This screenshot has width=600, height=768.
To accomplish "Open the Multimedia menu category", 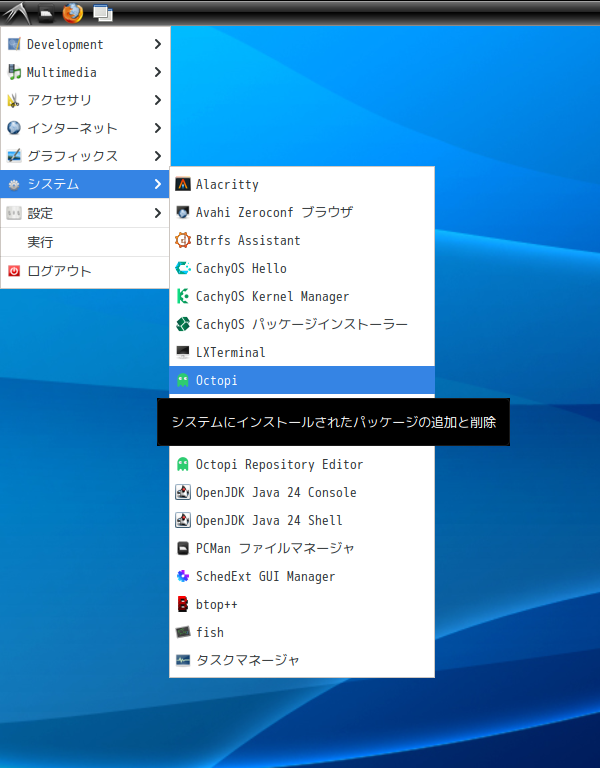I will point(85,72).
